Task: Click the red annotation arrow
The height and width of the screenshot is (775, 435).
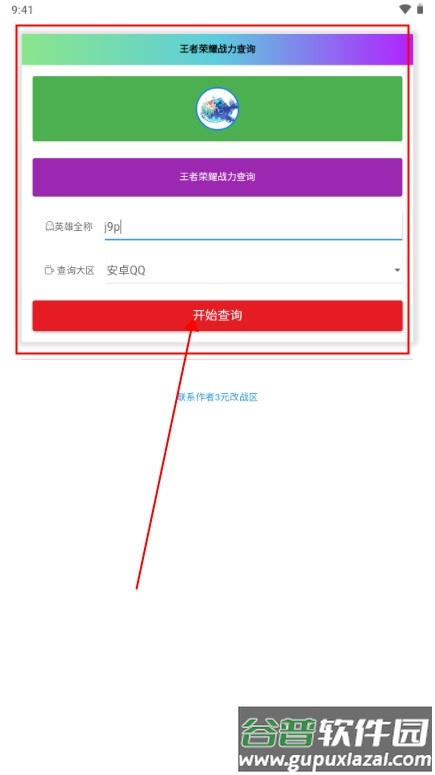Action: (x=165, y=453)
